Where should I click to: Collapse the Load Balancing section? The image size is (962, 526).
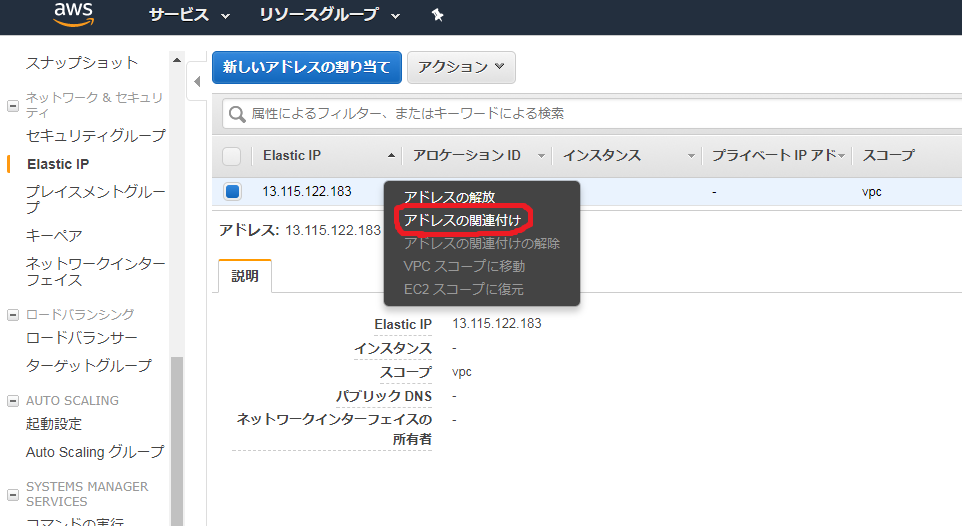(x=13, y=315)
